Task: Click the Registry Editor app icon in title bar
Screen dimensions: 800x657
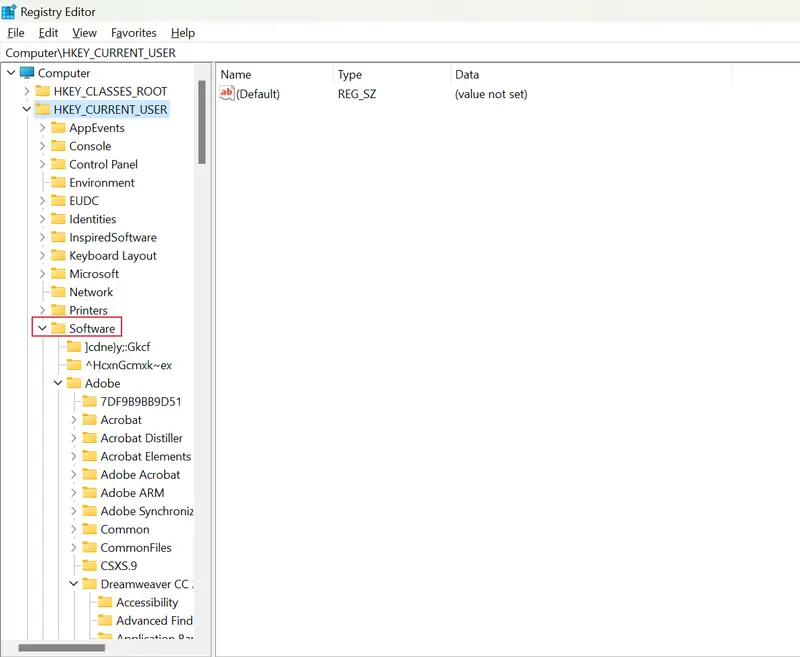Action: pyautogui.click(x=9, y=12)
